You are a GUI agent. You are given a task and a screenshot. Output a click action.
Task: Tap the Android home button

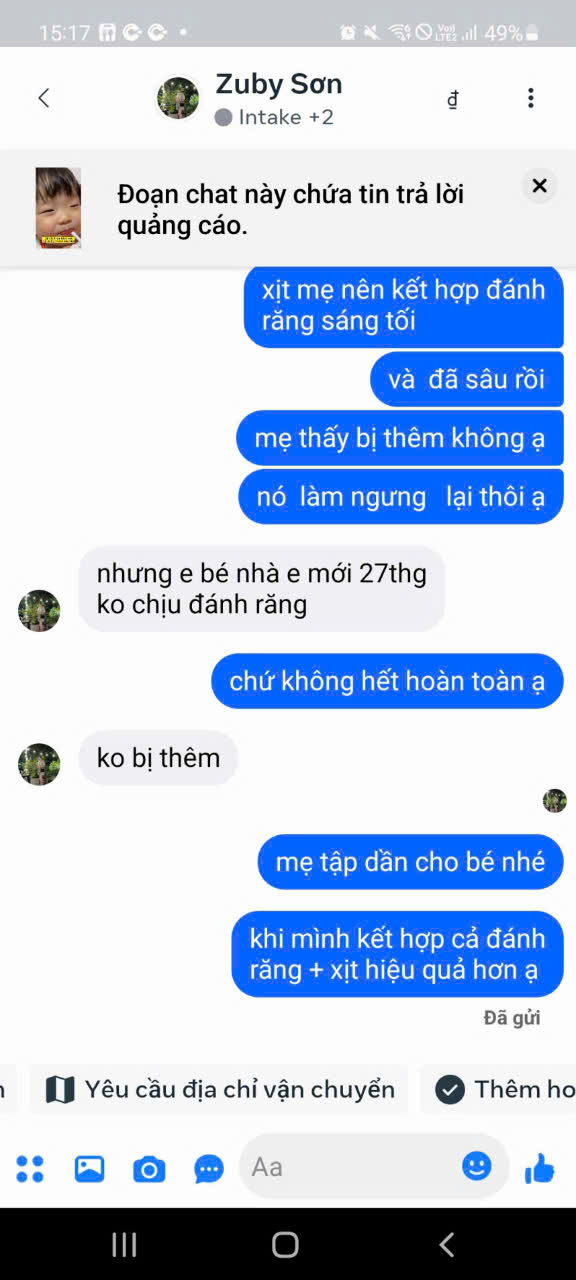point(285,1244)
